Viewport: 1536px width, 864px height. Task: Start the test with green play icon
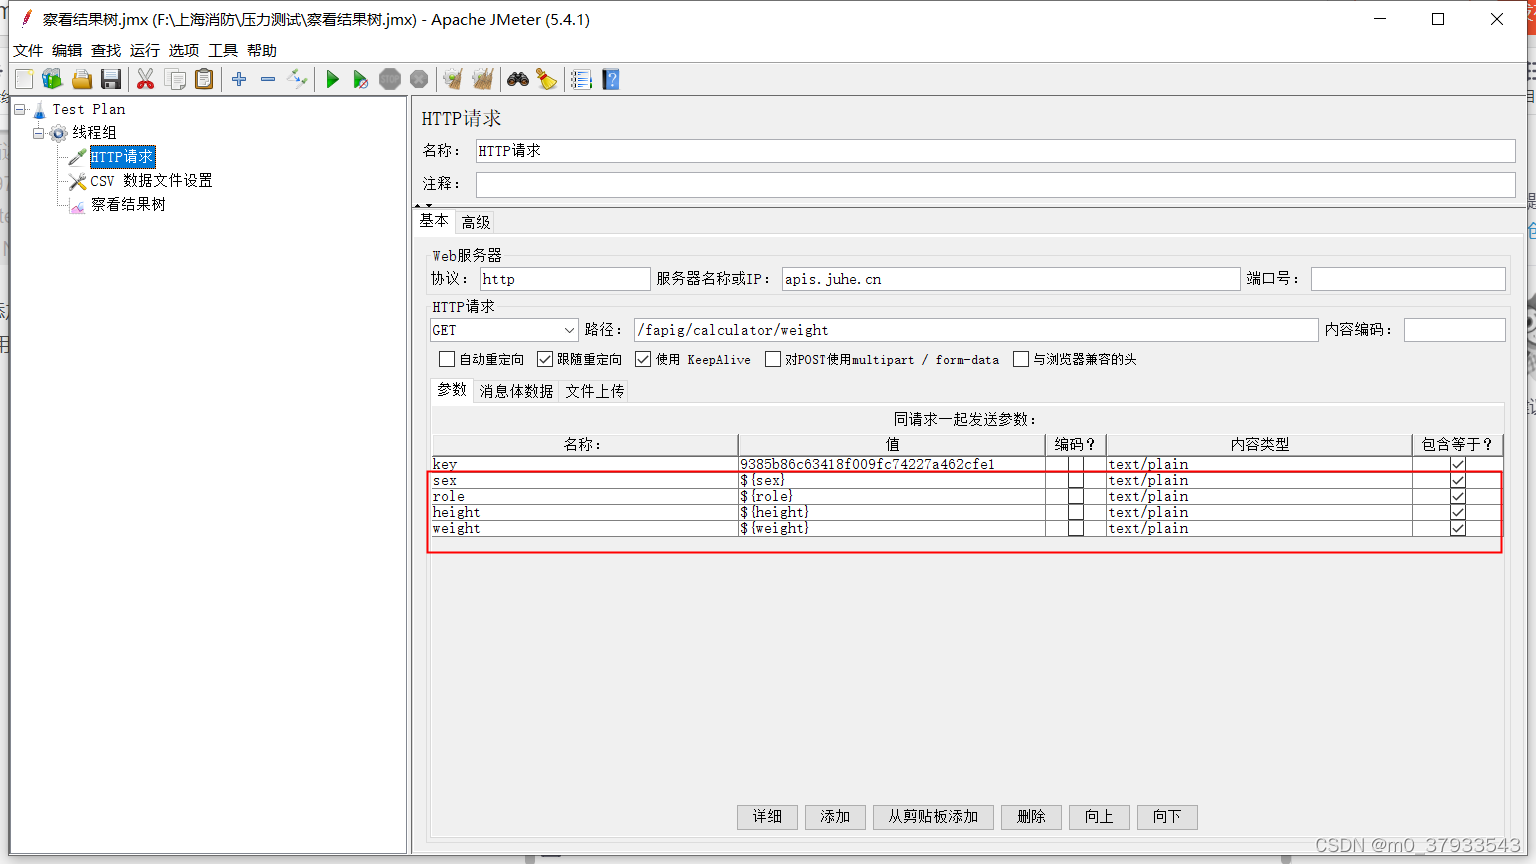click(x=333, y=79)
